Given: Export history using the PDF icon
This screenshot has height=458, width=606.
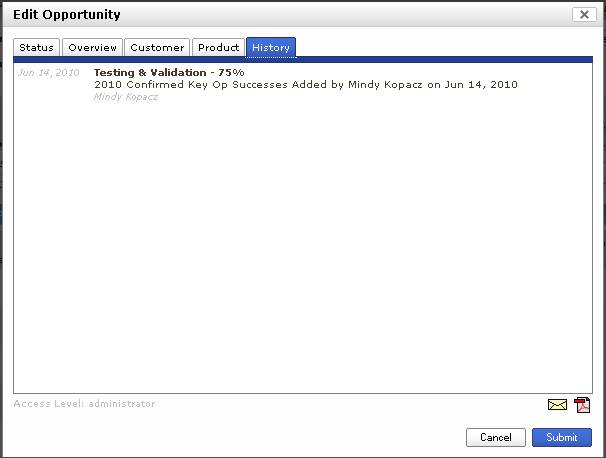Looking at the screenshot, I should tap(582, 405).
